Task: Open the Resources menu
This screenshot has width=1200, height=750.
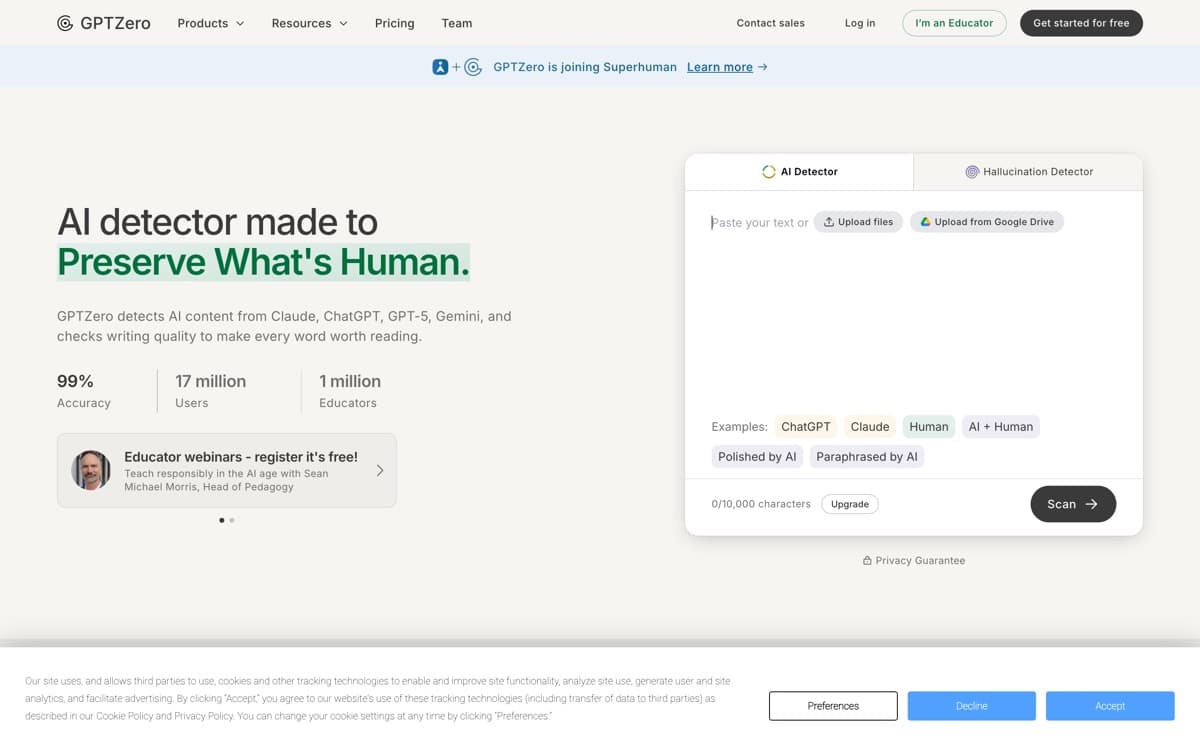Action: coord(310,23)
